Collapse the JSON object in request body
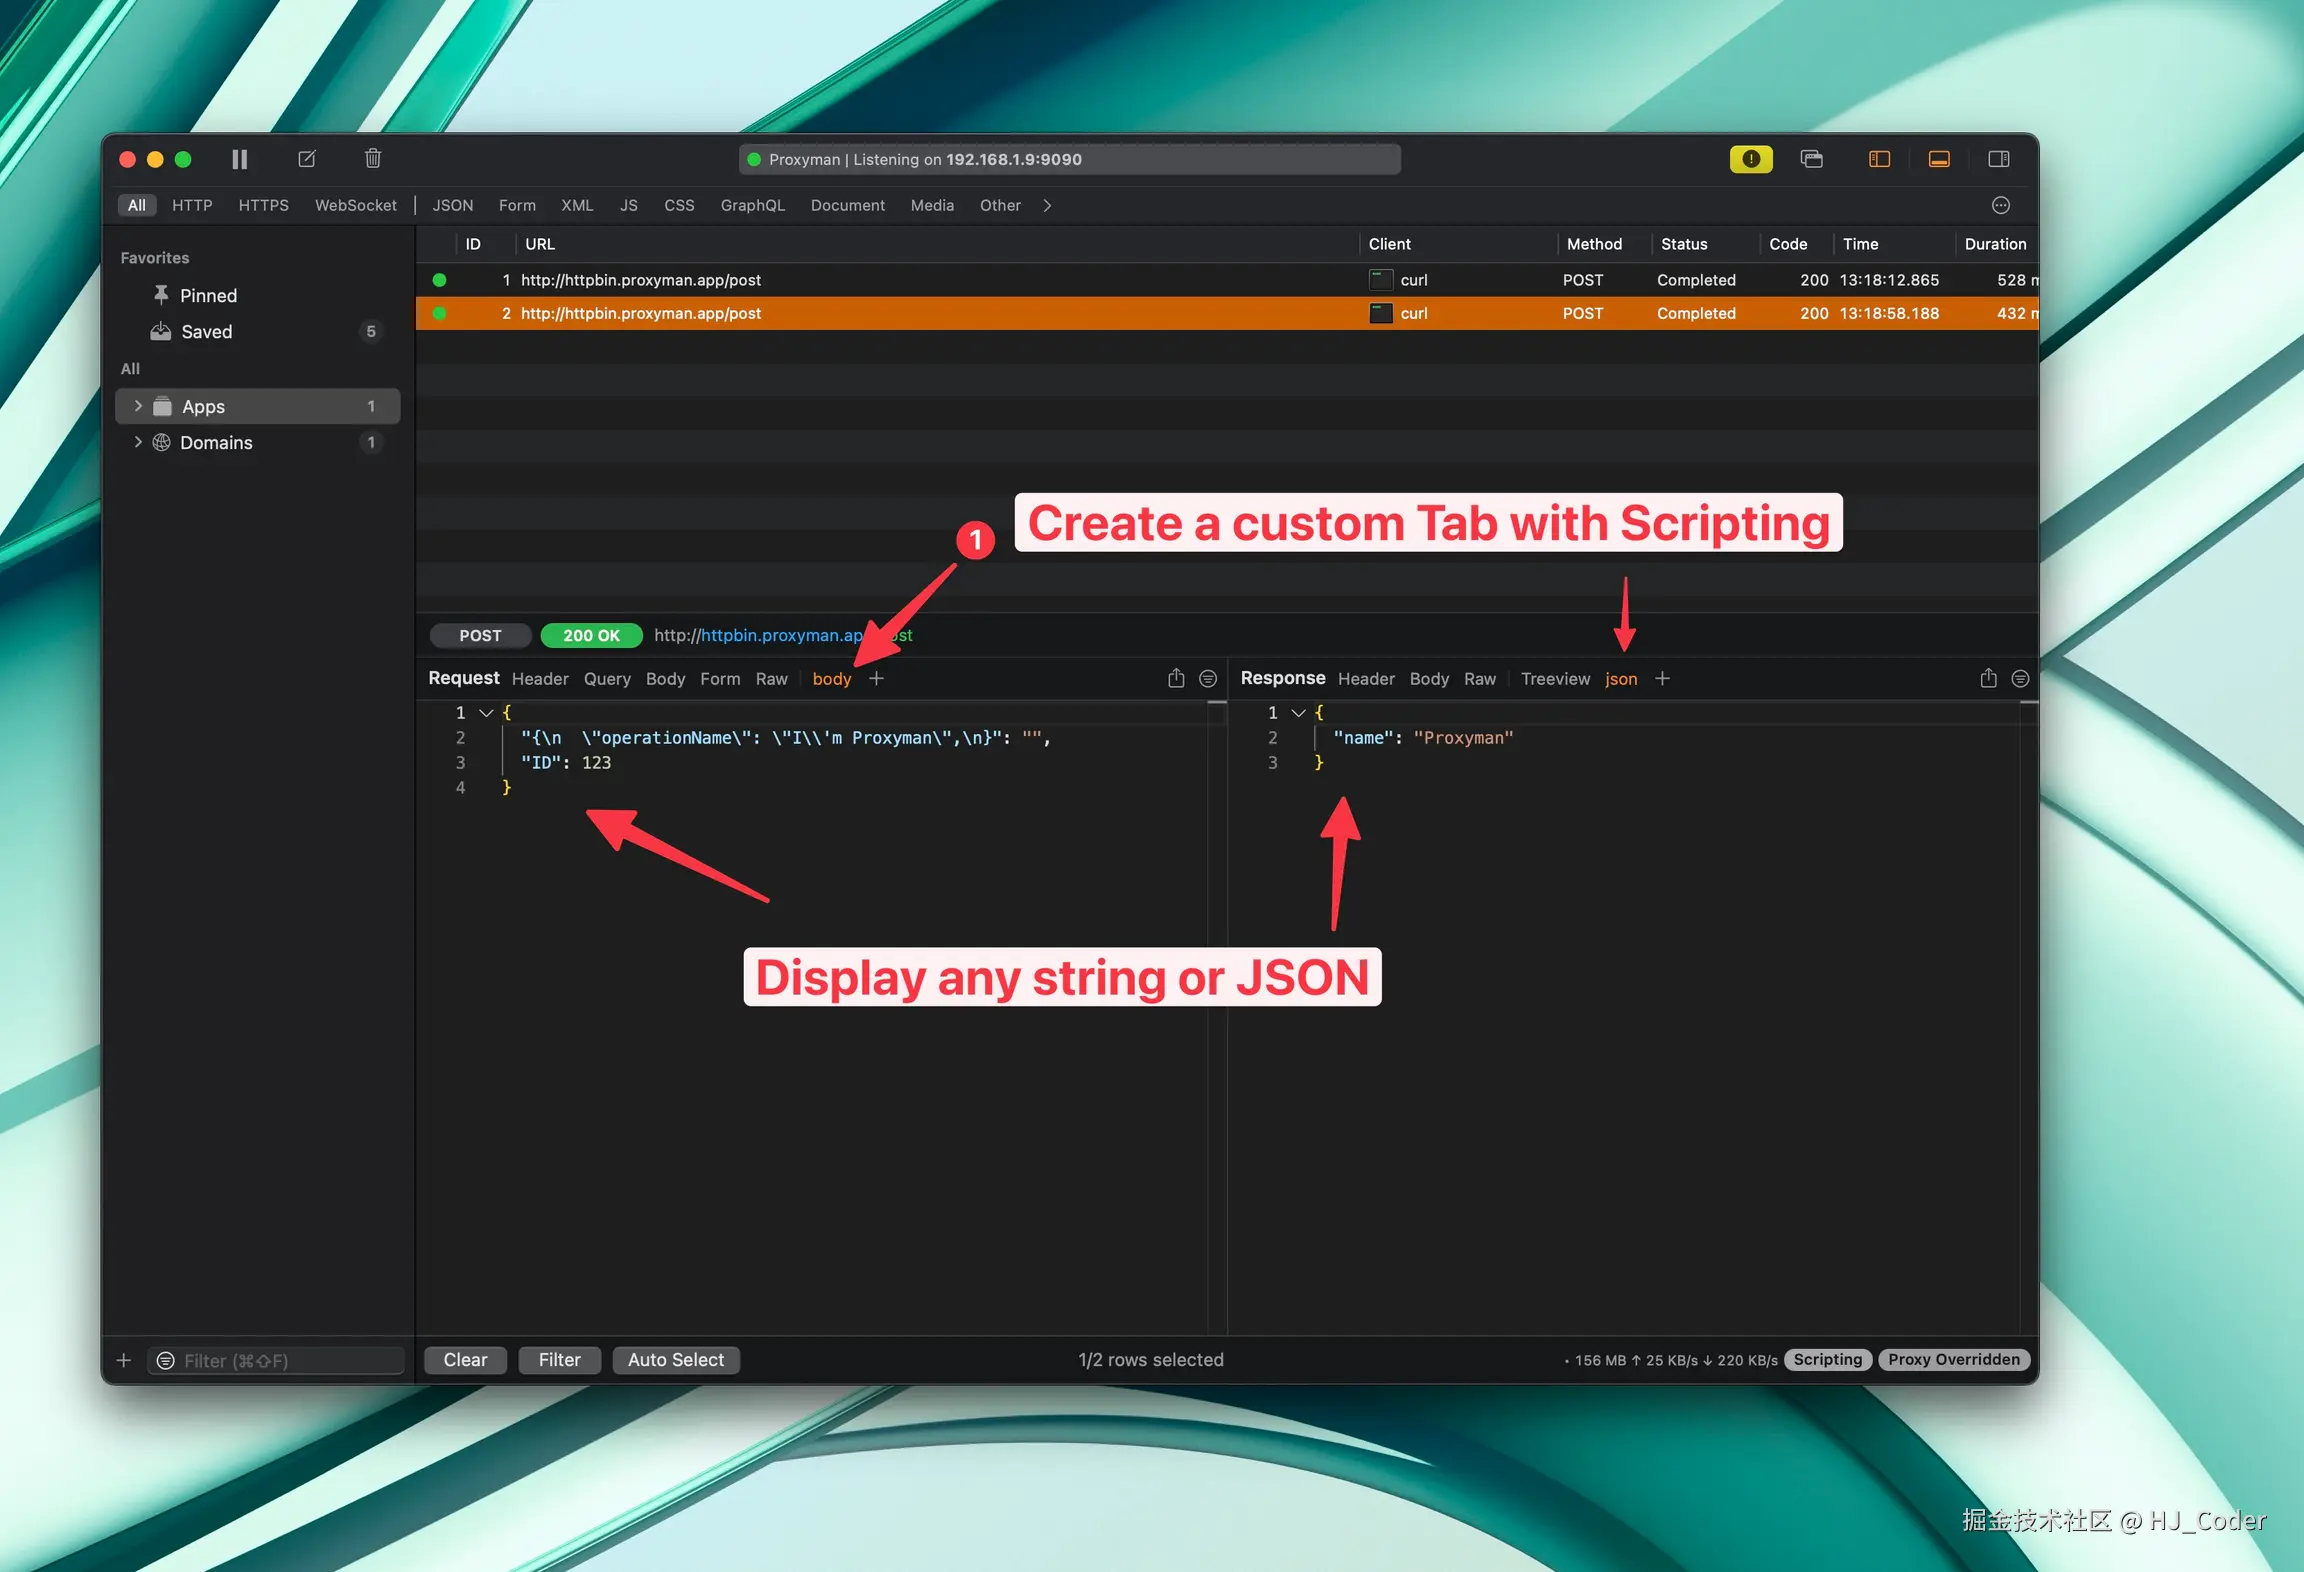 486,713
